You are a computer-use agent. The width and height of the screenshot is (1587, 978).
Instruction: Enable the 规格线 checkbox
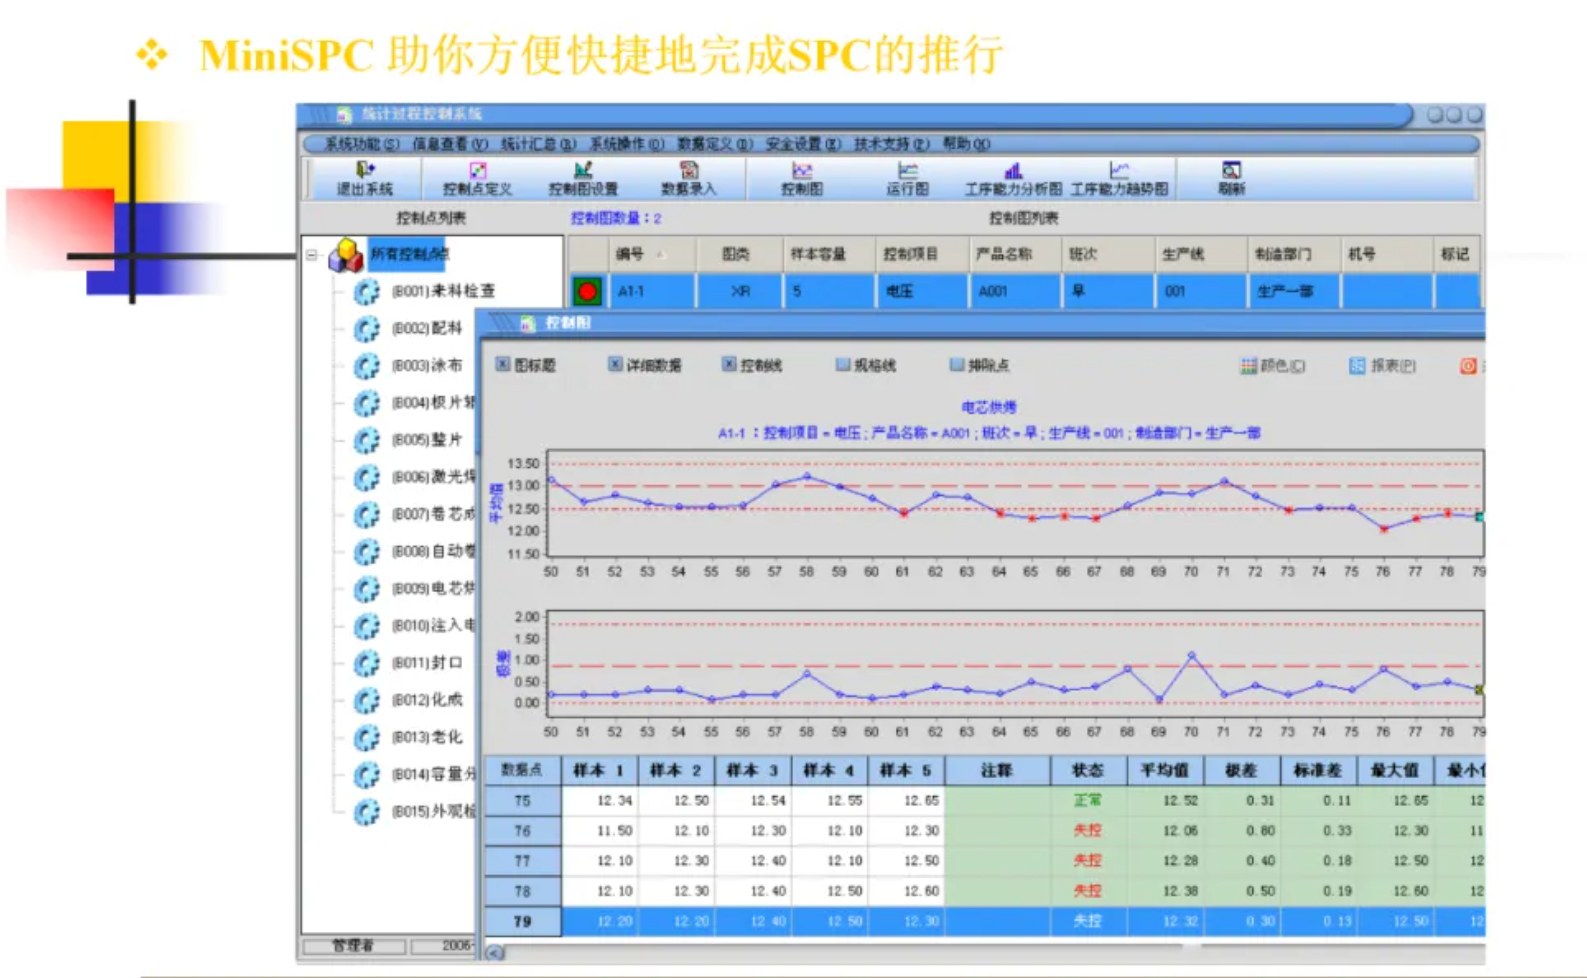coord(843,365)
